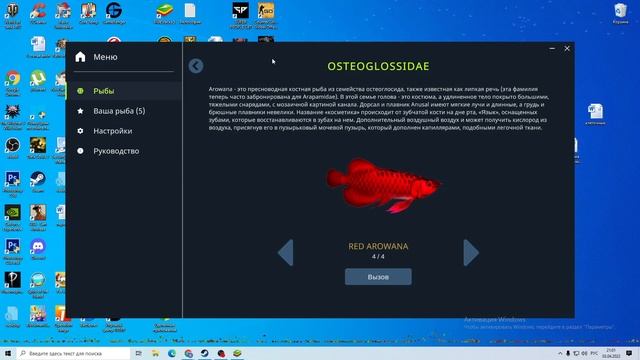Click the taskbar search box
640x360 pixels.
[x=74, y=353]
